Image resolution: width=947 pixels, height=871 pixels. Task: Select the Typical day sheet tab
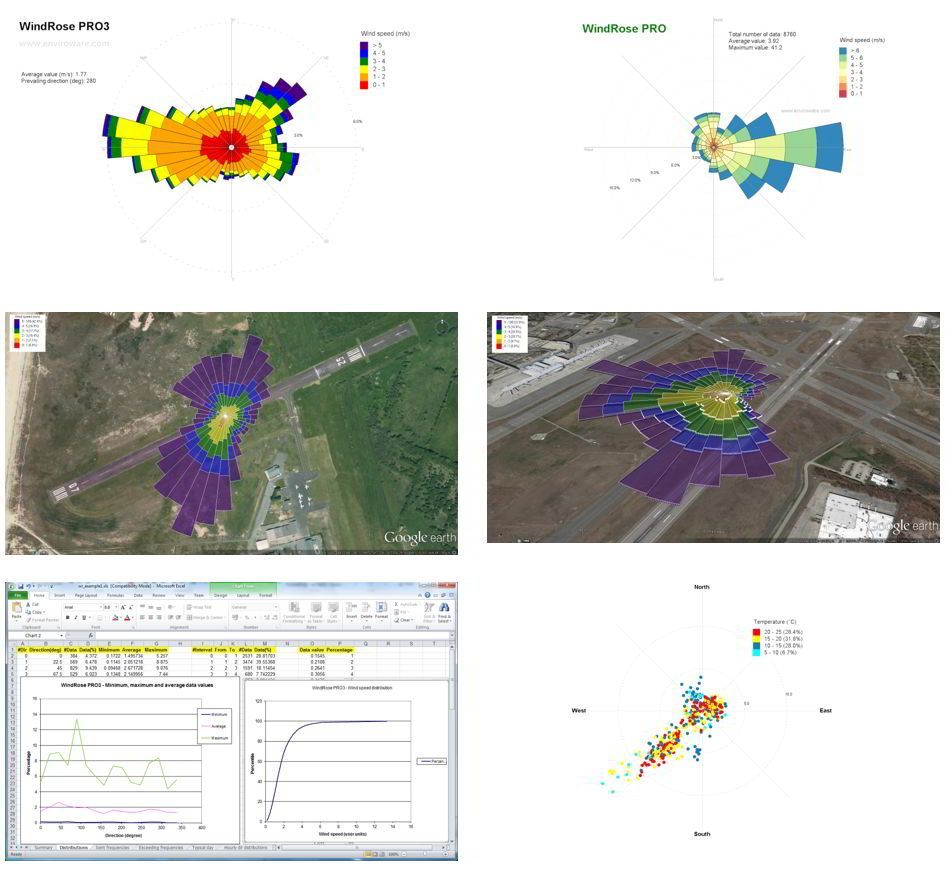point(203,847)
